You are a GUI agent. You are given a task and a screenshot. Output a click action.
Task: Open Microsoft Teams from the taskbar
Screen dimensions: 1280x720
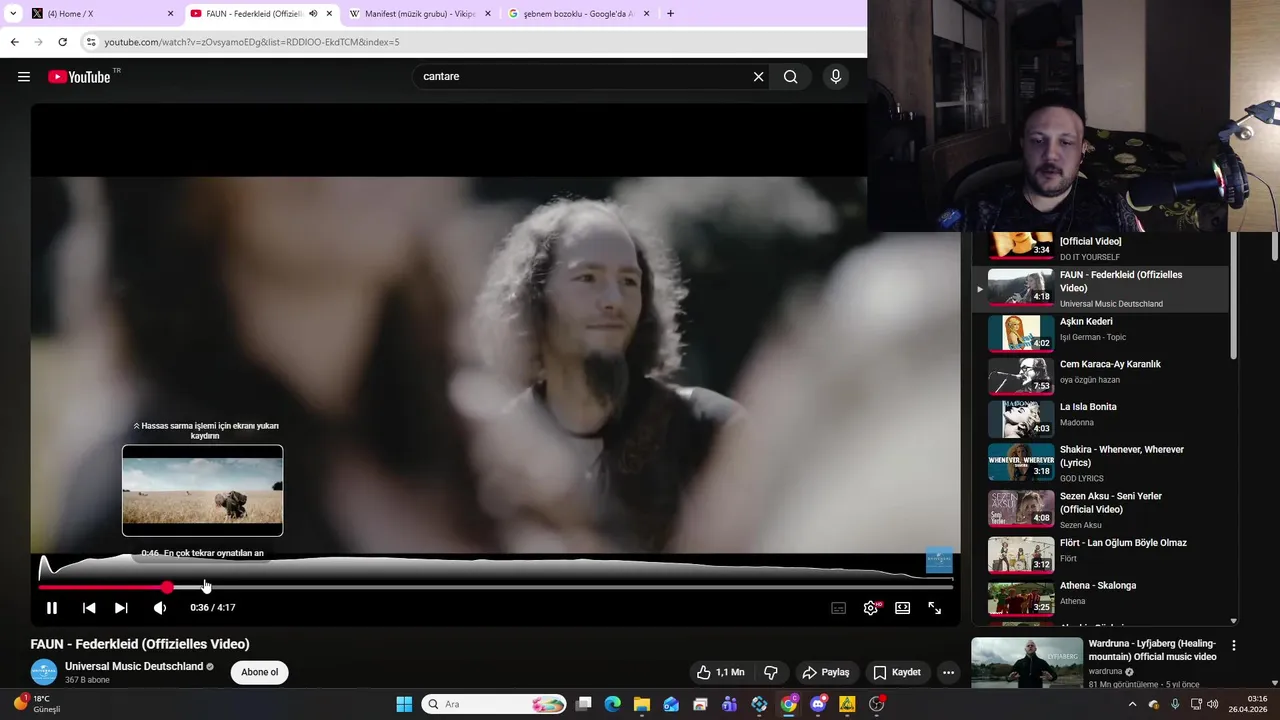[730, 704]
